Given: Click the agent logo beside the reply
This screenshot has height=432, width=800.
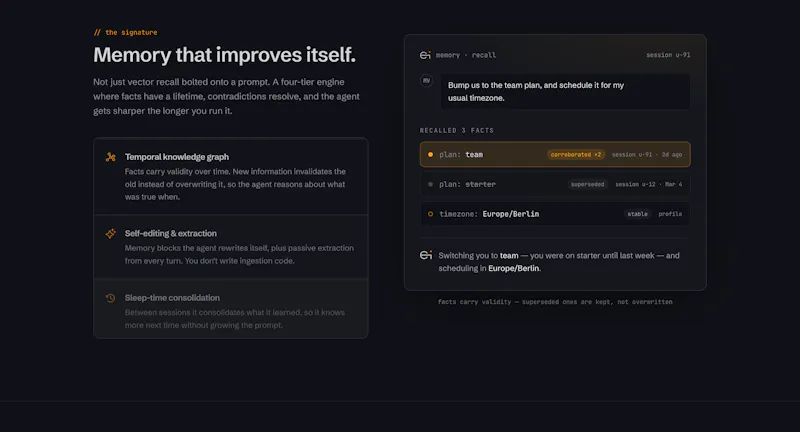Looking at the screenshot, I should 426,255.
